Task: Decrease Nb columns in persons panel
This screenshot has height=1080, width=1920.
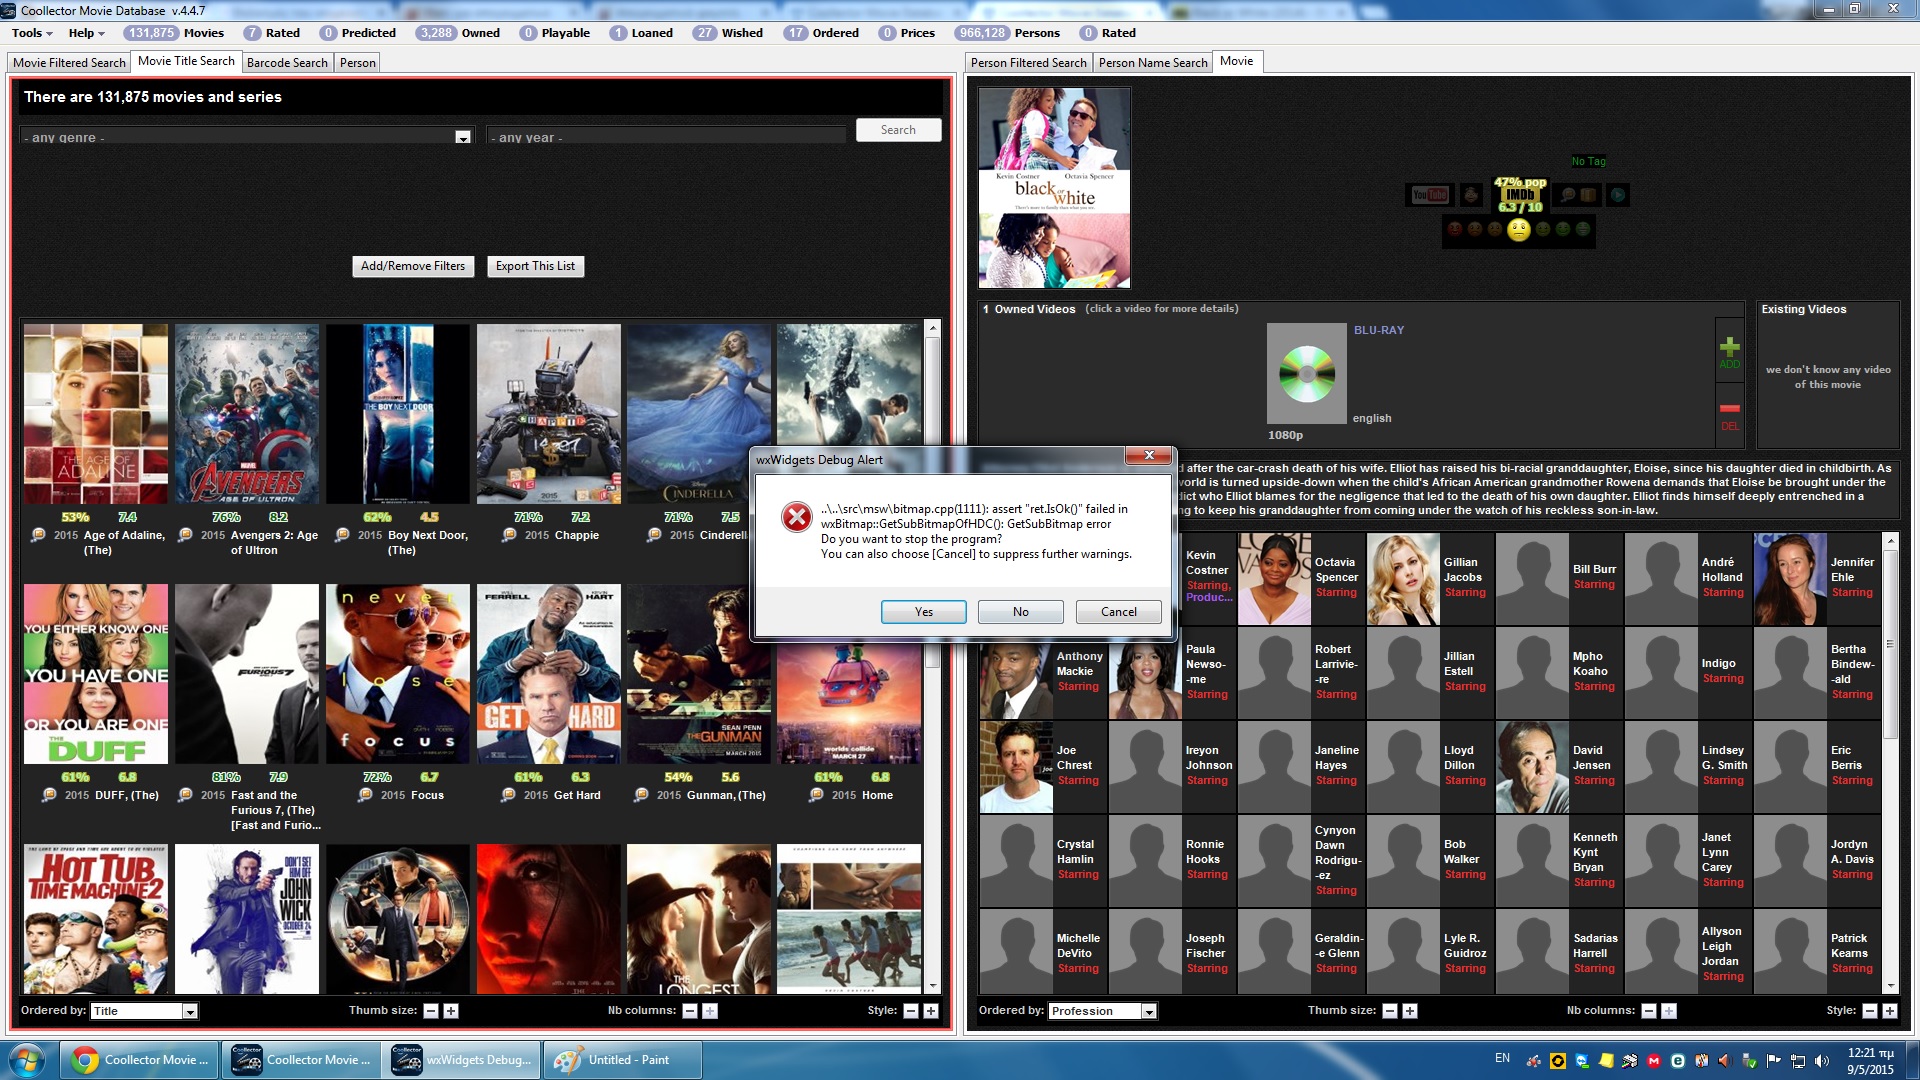Action: 1649,1011
